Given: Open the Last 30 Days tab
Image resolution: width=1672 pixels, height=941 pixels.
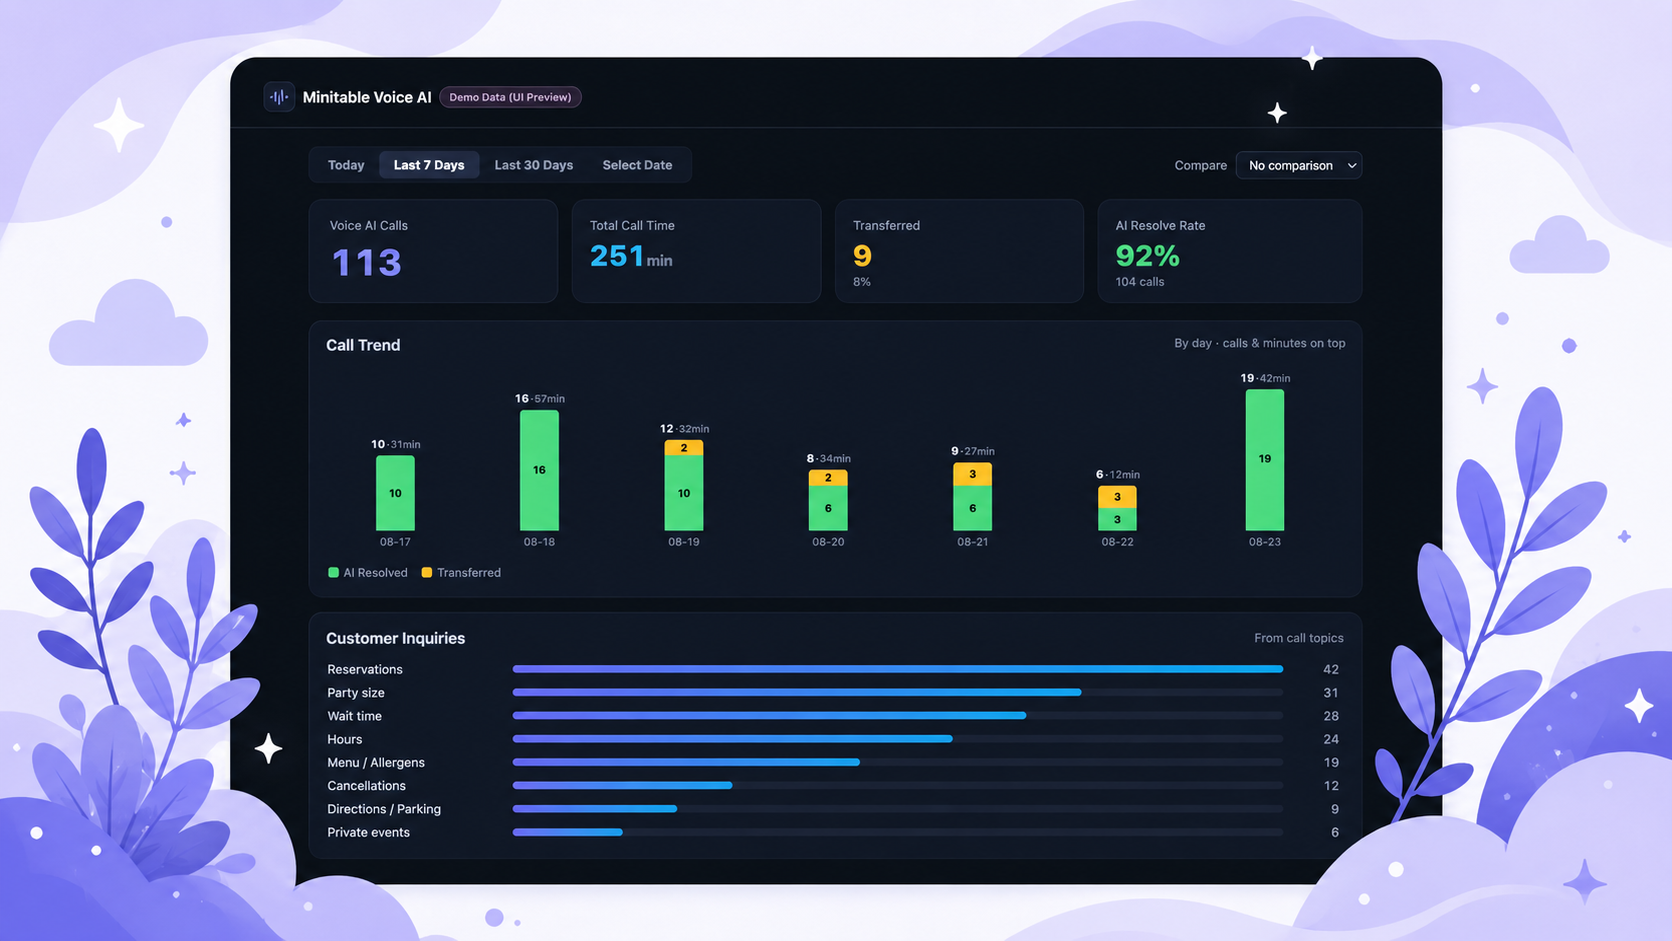Looking at the screenshot, I should [534, 165].
